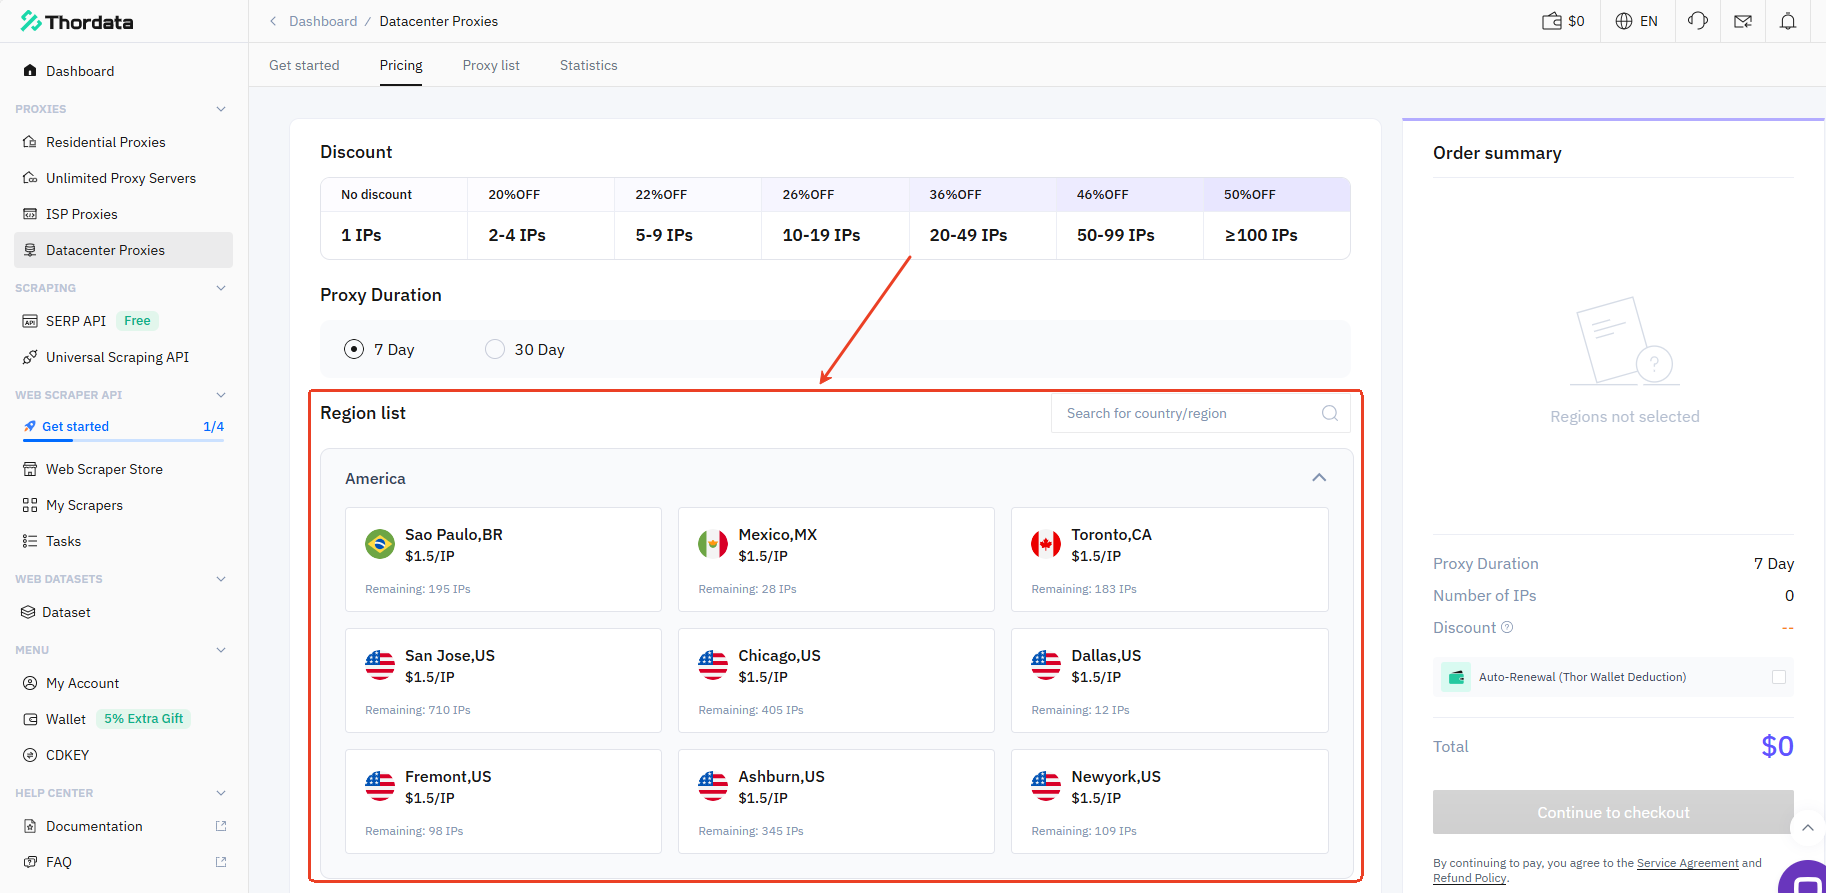
Task: Select the Sao Paulo,BR region card
Action: click(503, 559)
